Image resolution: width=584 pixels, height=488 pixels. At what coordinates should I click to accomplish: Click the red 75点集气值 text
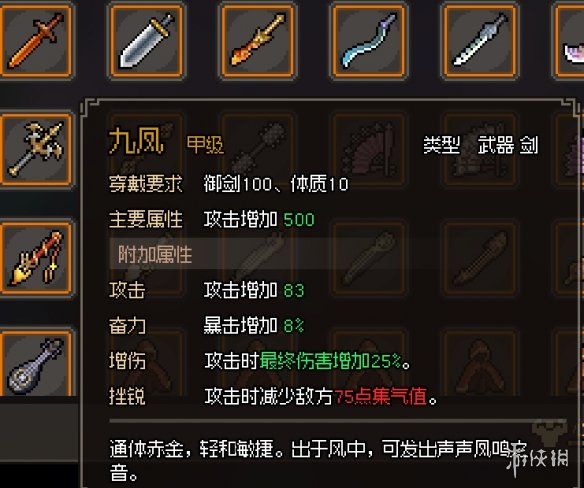click(x=381, y=397)
